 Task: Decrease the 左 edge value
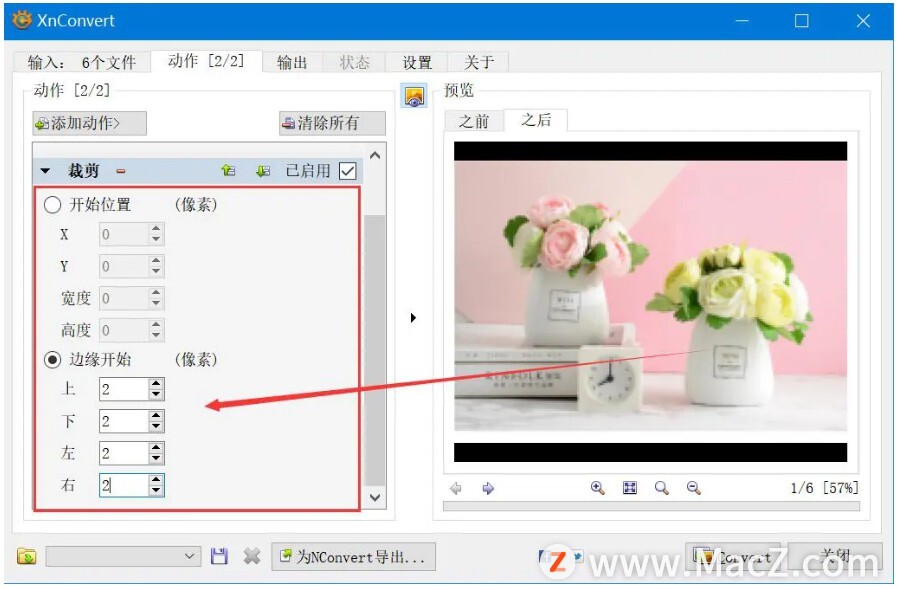pos(156,459)
